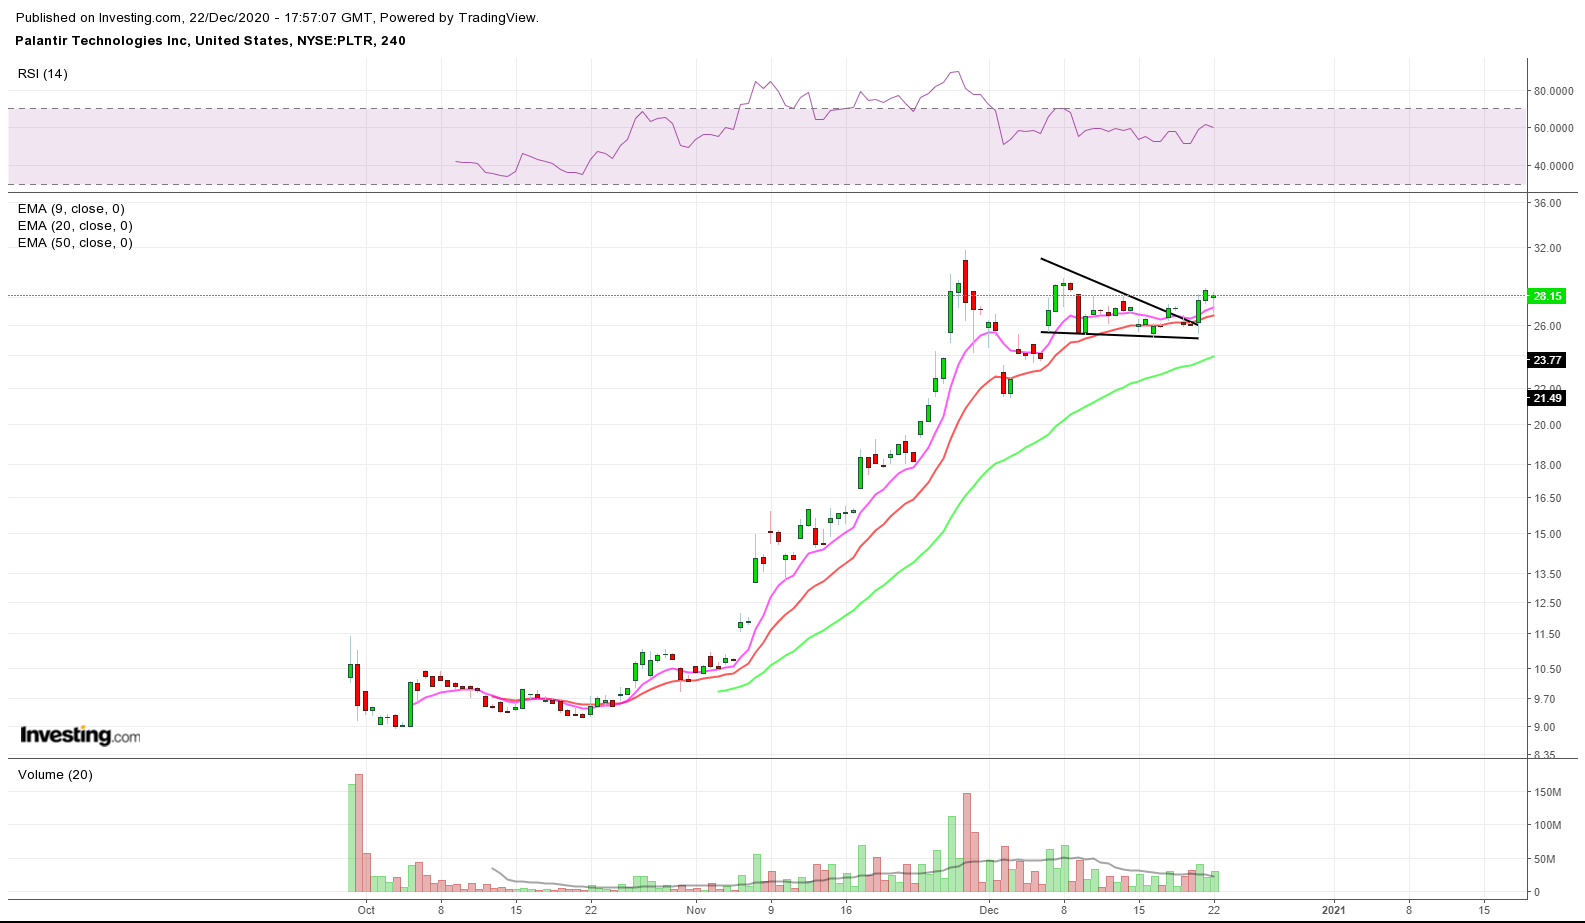
Task: Select the Palantir Technologies Inc chart title
Action: (211, 41)
